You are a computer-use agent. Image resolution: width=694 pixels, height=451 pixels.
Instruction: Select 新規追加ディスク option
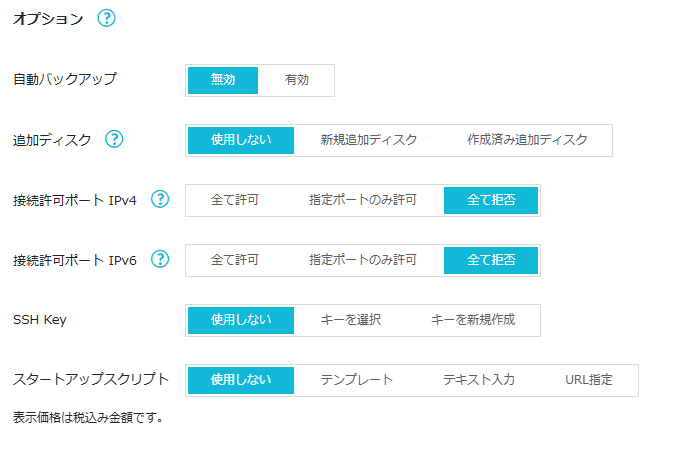[368, 140]
